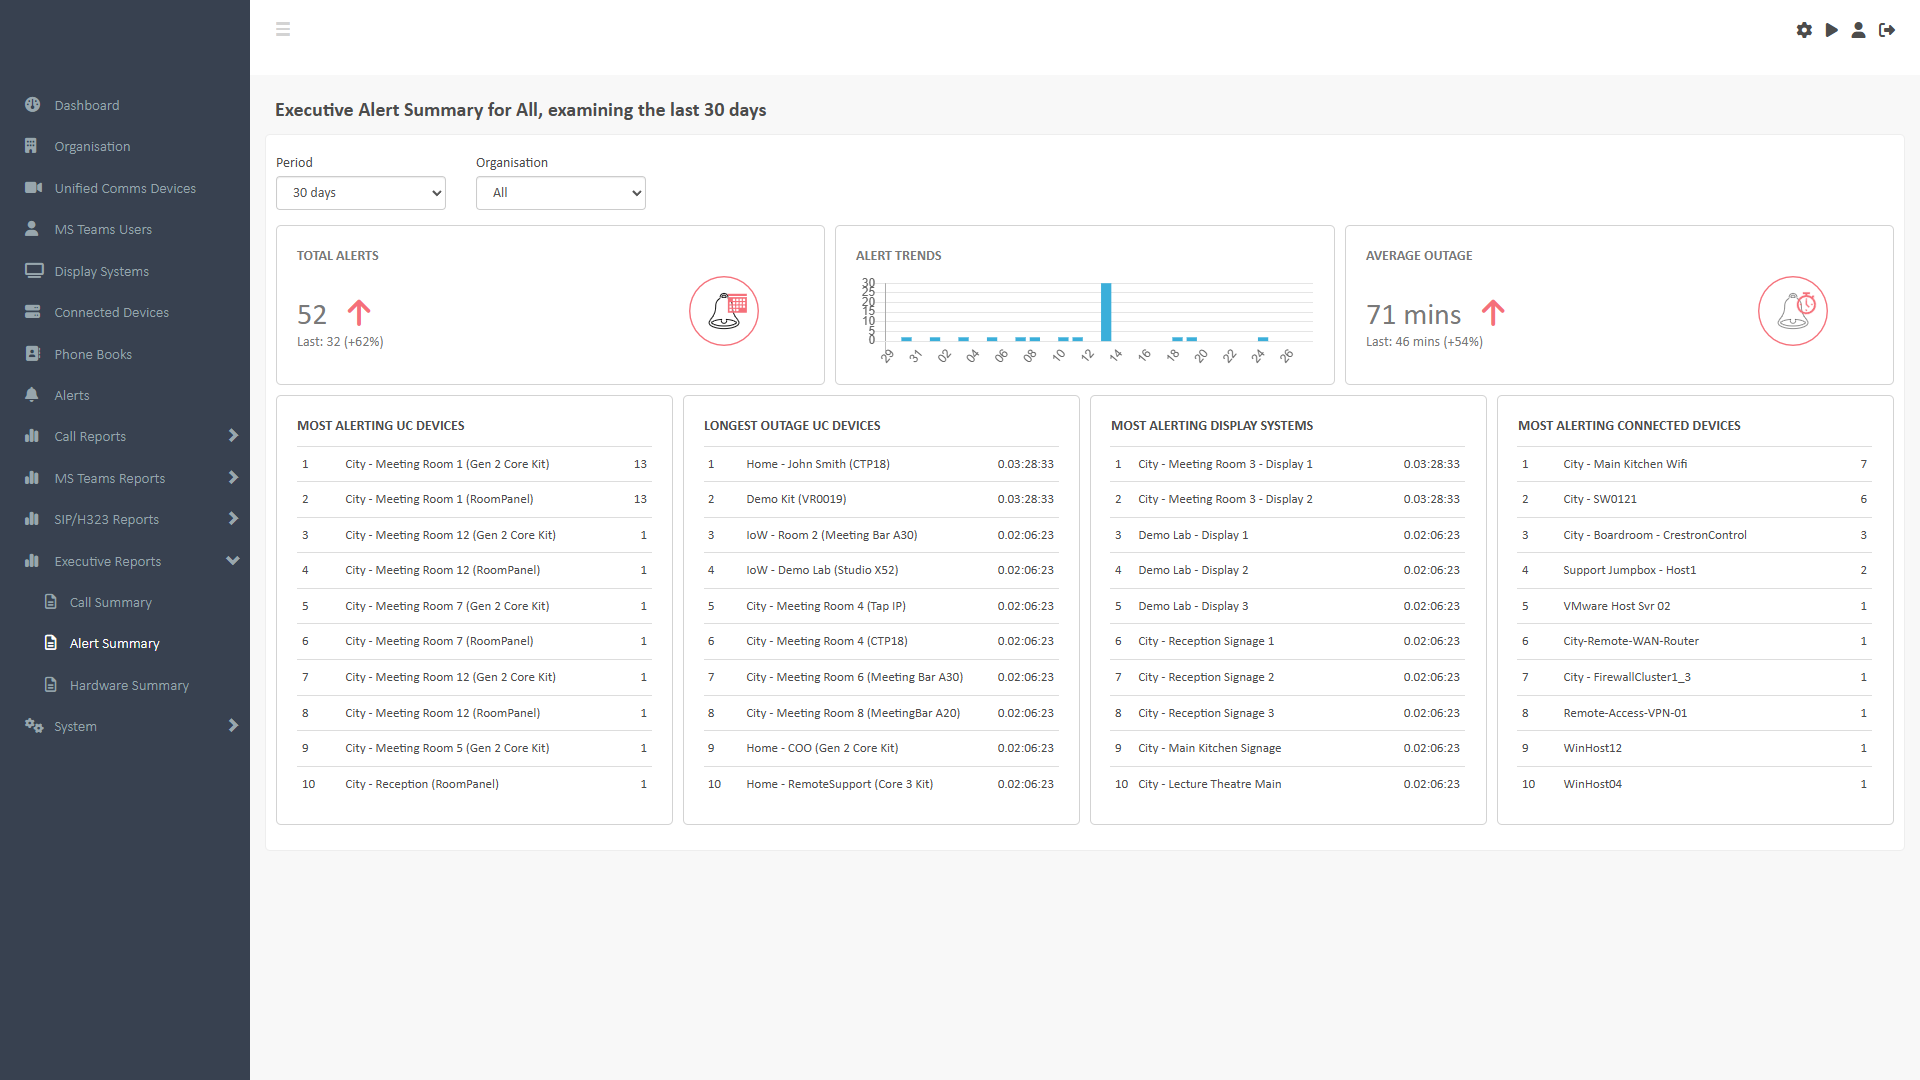Click the Total Alerts bell icon
Screen dimensions: 1920x1080
tap(724, 311)
